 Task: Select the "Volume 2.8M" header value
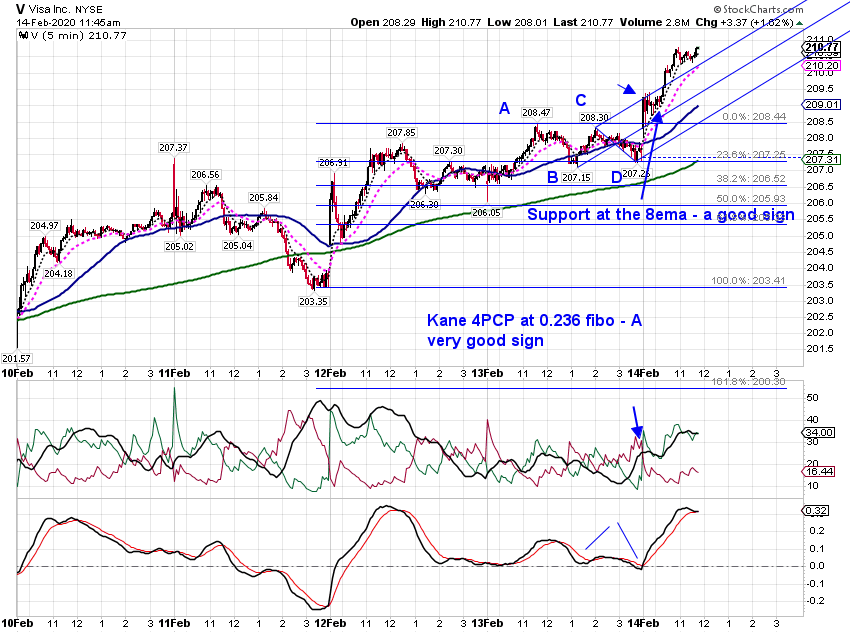pos(655,22)
